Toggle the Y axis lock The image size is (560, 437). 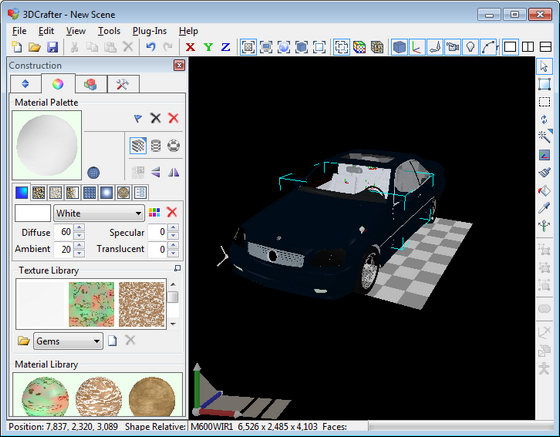[x=208, y=47]
